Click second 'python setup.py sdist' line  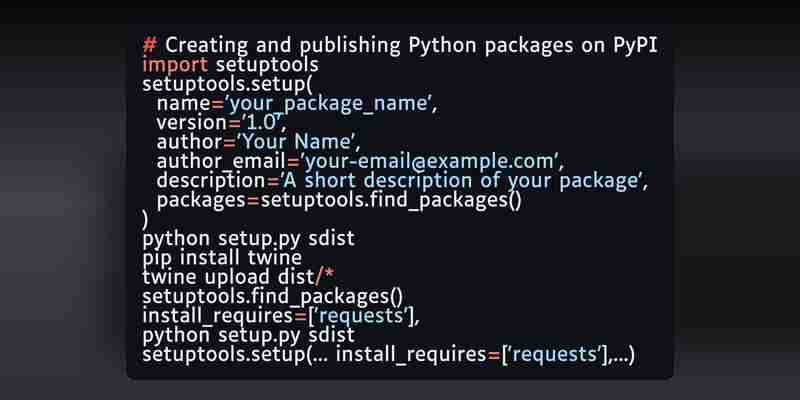[248, 335]
